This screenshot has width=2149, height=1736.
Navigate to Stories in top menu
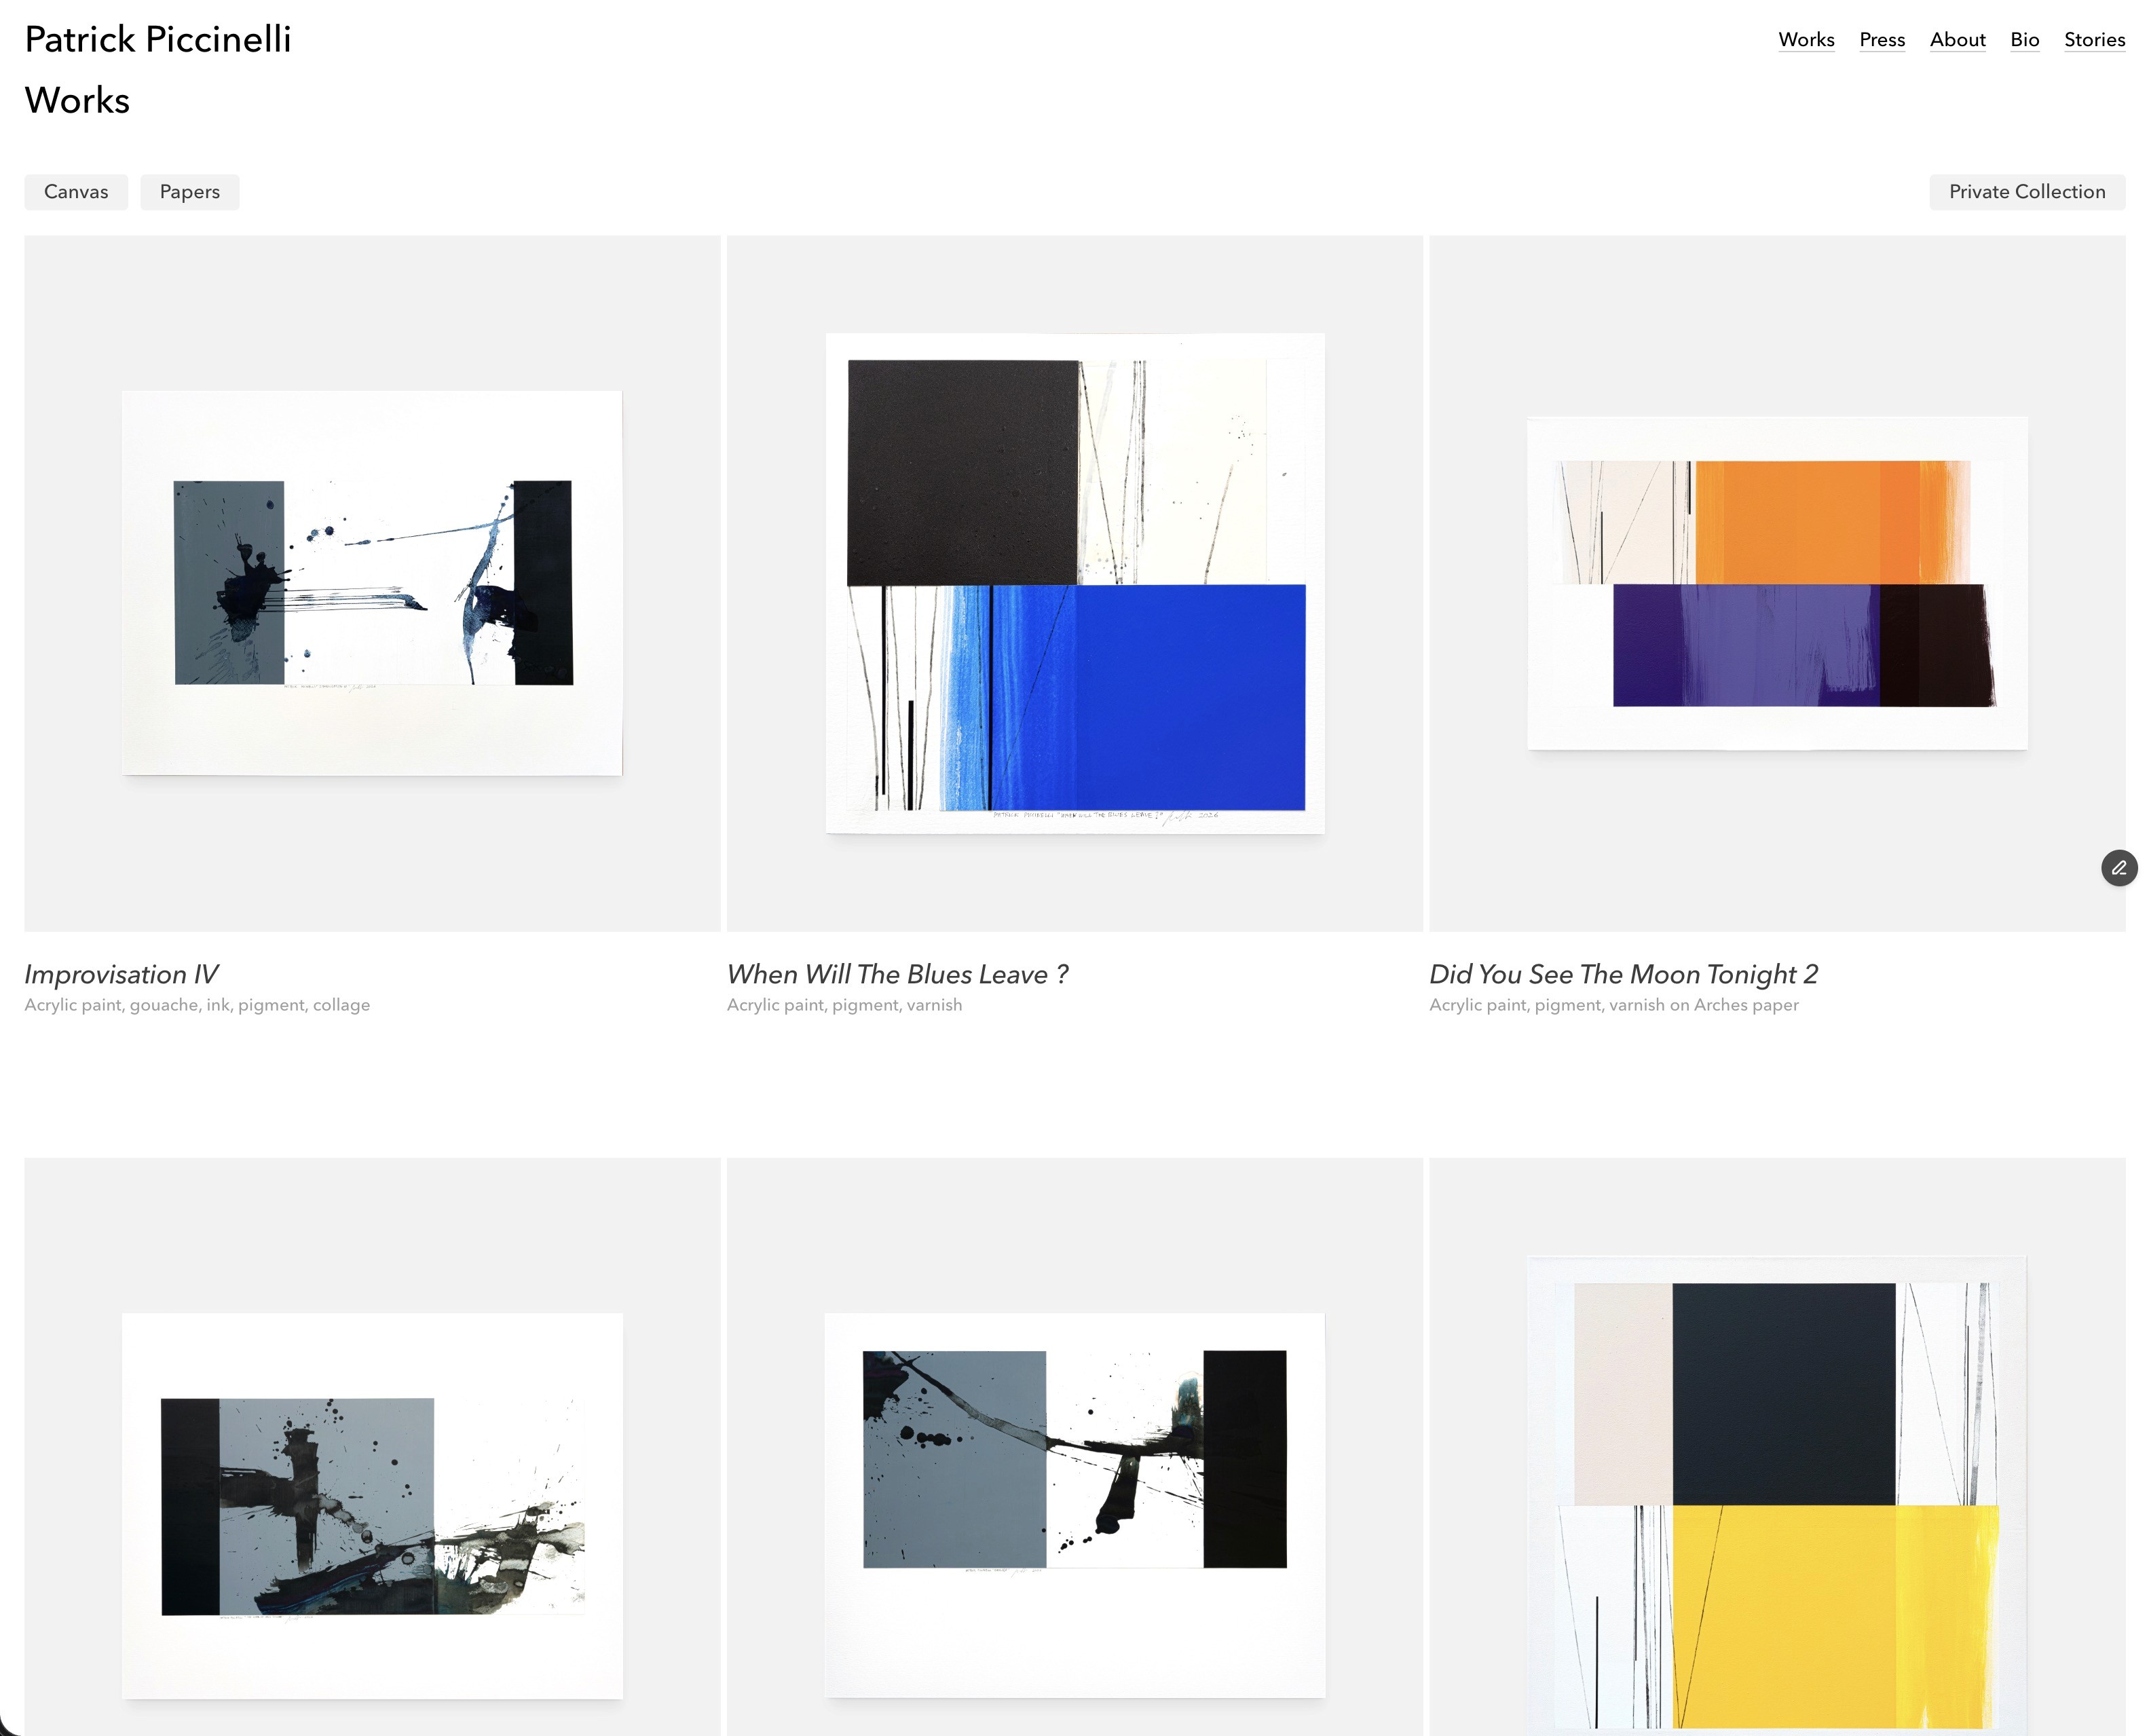pyautogui.click(x=2093, y=40)
